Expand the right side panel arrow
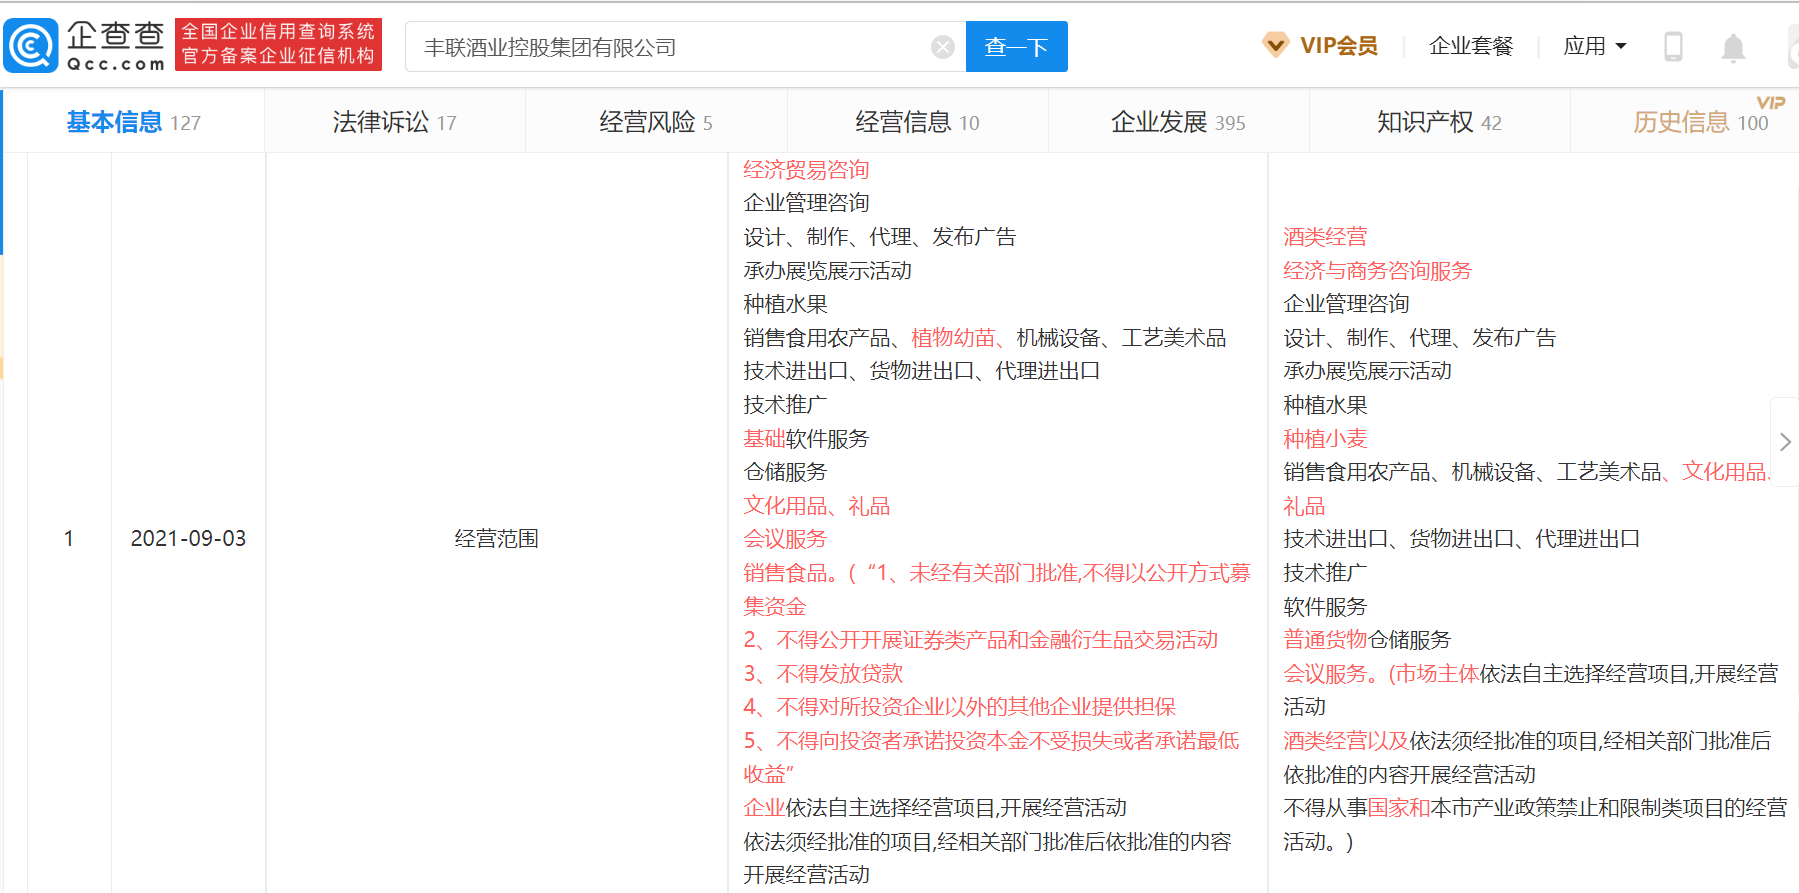This screenshot has height=893, width=1799. pyautogui.click(x=1784, y=442)
